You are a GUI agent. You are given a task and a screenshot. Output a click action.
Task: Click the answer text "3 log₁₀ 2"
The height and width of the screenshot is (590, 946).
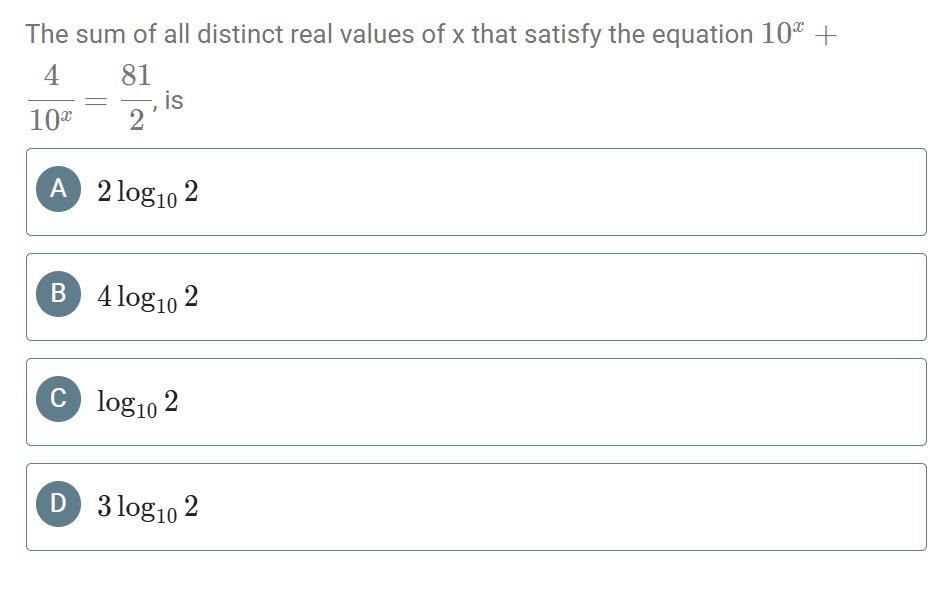pyautogui.click(x=148, y=507)
